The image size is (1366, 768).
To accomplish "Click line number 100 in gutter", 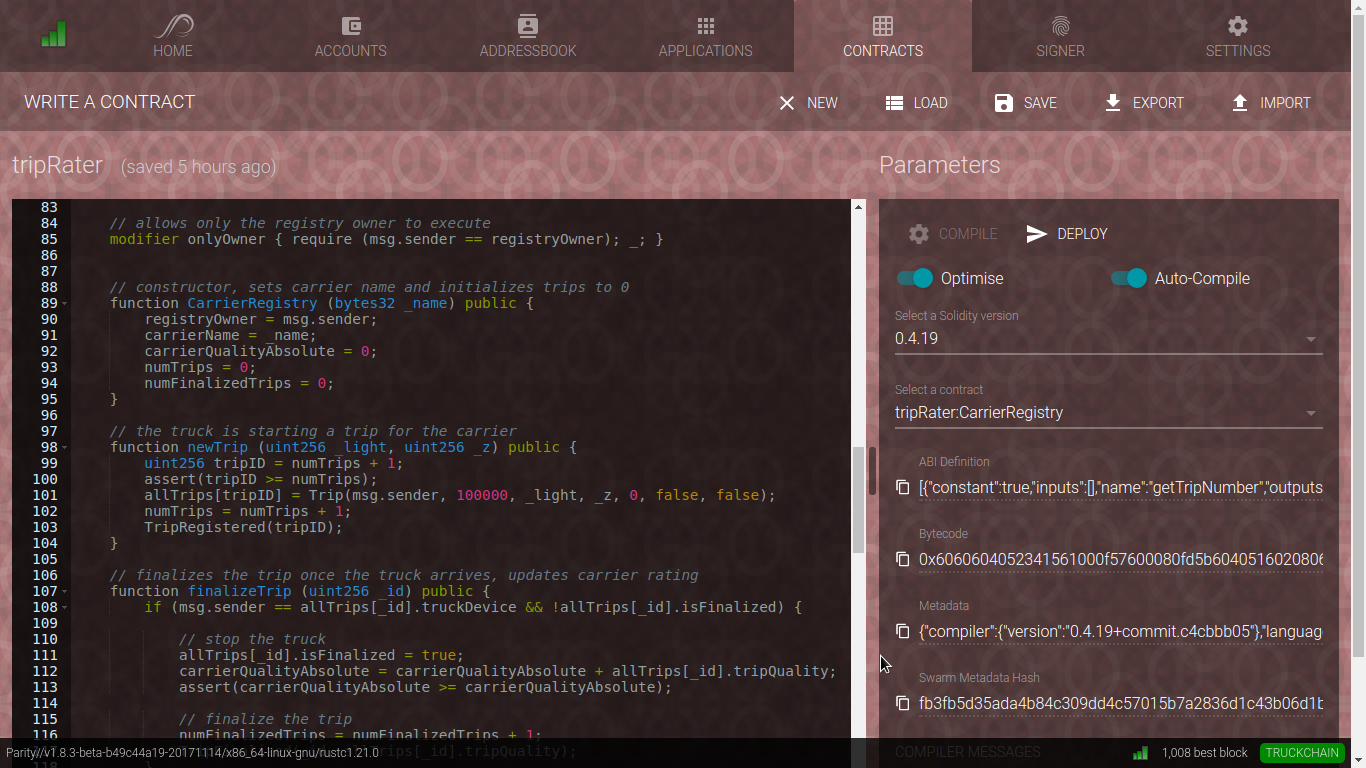I will [x=45, y=479].
